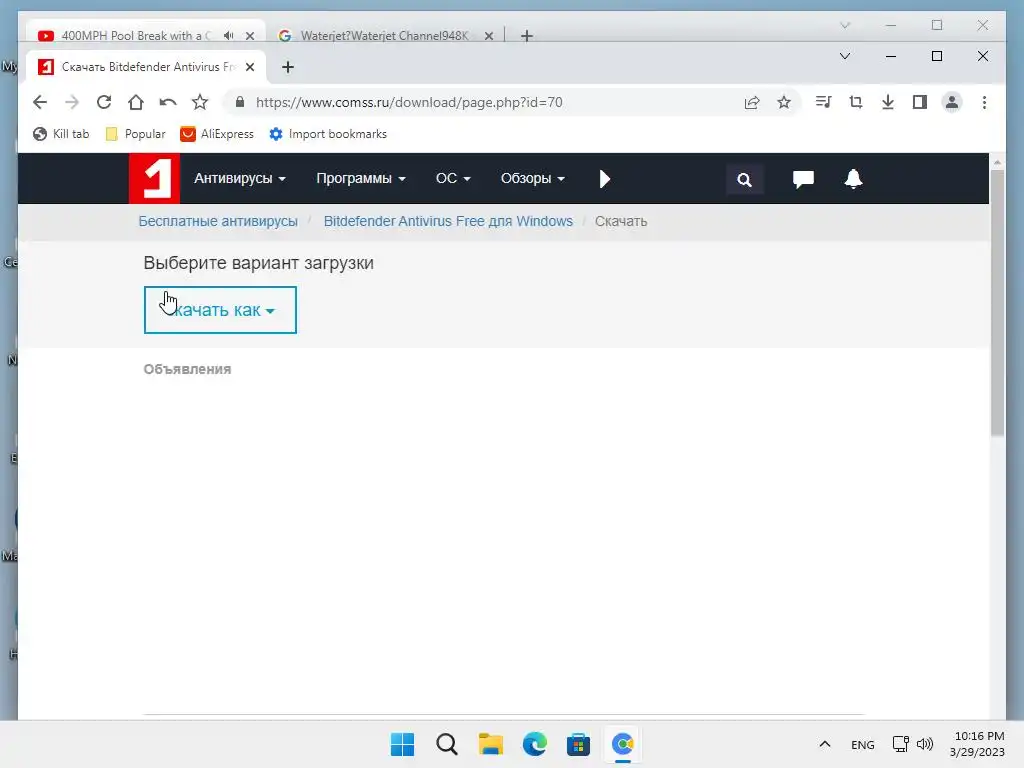Click the Comss red logo
Image resolution: width=1024 pixels, height=768 pixels.
(x=154, y=178)
